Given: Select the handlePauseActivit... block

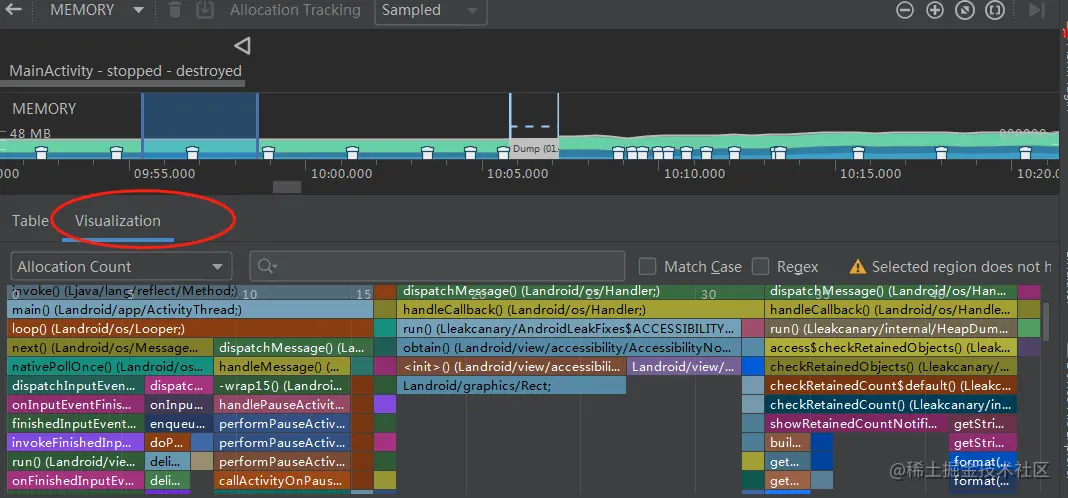Looking at the screenshot, I should (x=282, y=405).
